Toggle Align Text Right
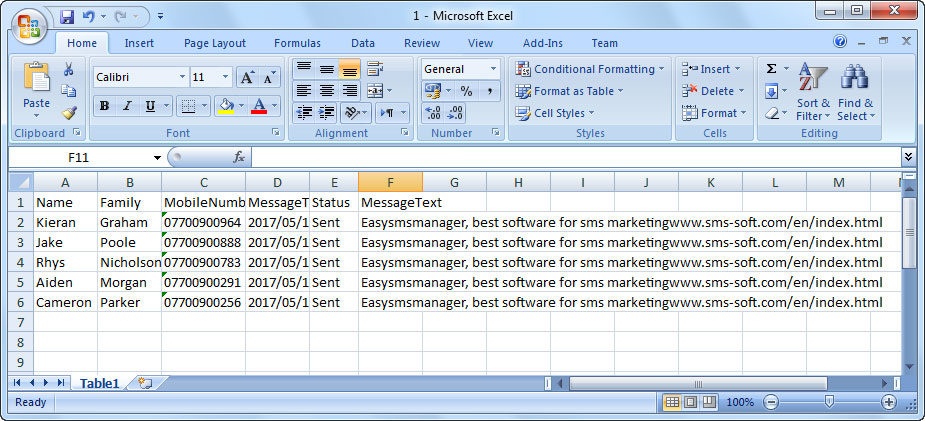The width and height of the screenshot is (925, 421). (x=349, y=91)
